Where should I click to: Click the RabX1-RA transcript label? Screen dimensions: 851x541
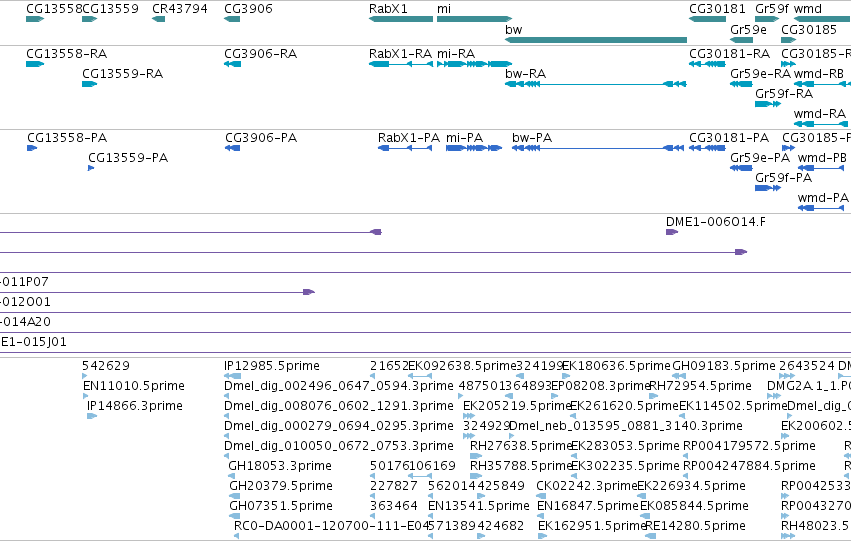(401, 54)
